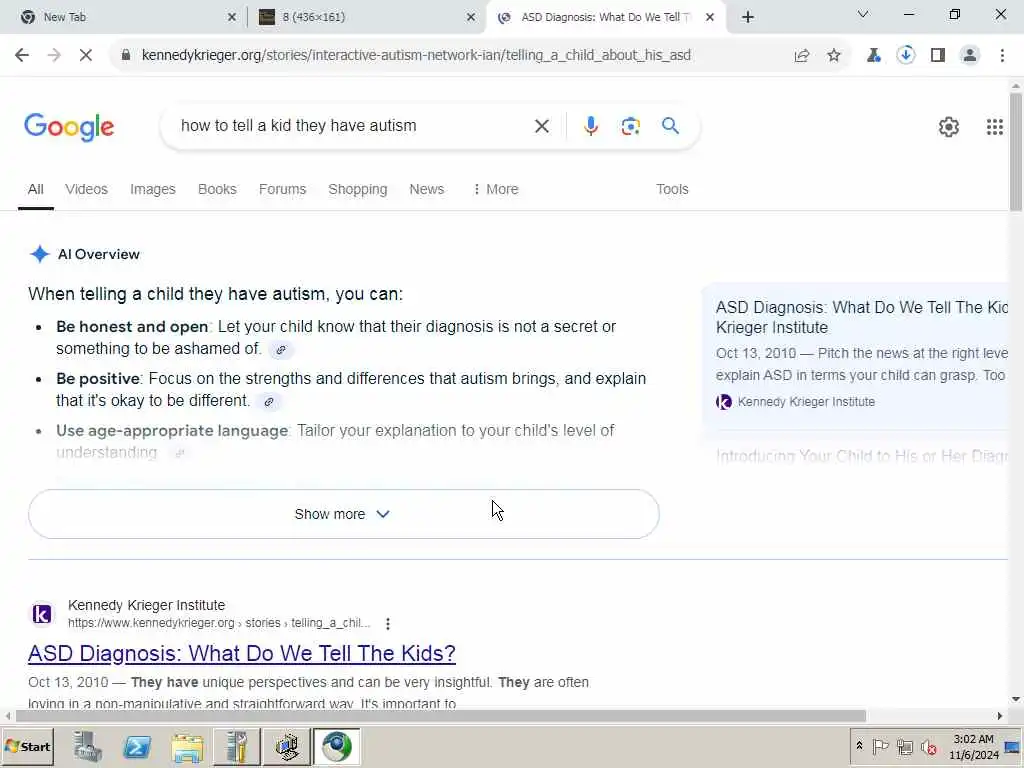Click the muted volume tray icon
Viewport: 1024px width, 768px height.
click(928, 747)
